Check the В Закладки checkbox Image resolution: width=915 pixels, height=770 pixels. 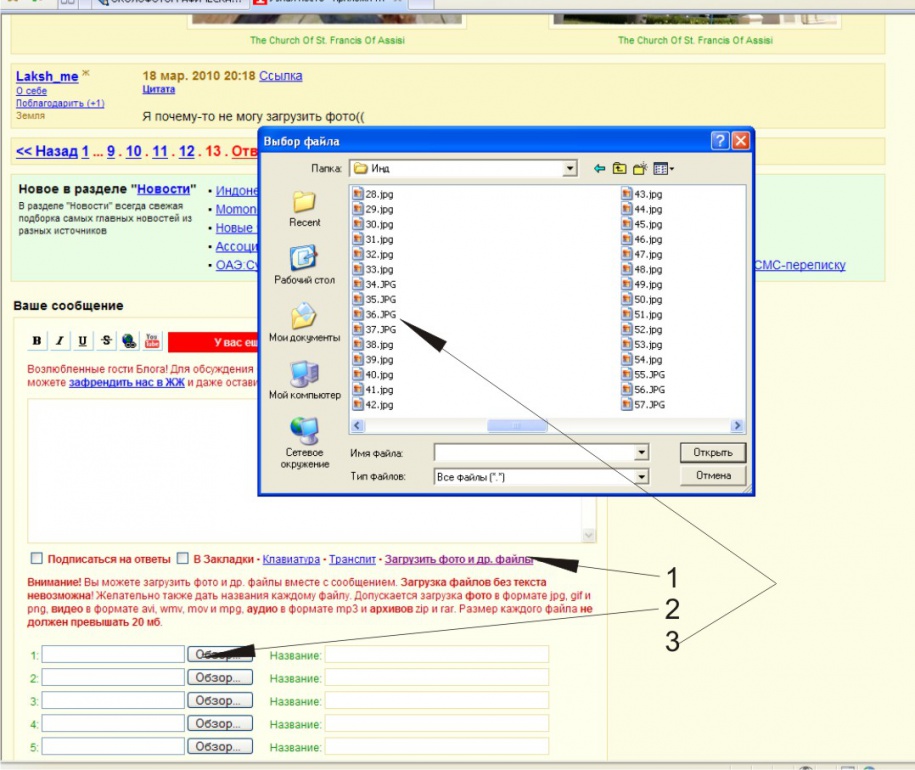pyautogui.click(x=183, y=559)
